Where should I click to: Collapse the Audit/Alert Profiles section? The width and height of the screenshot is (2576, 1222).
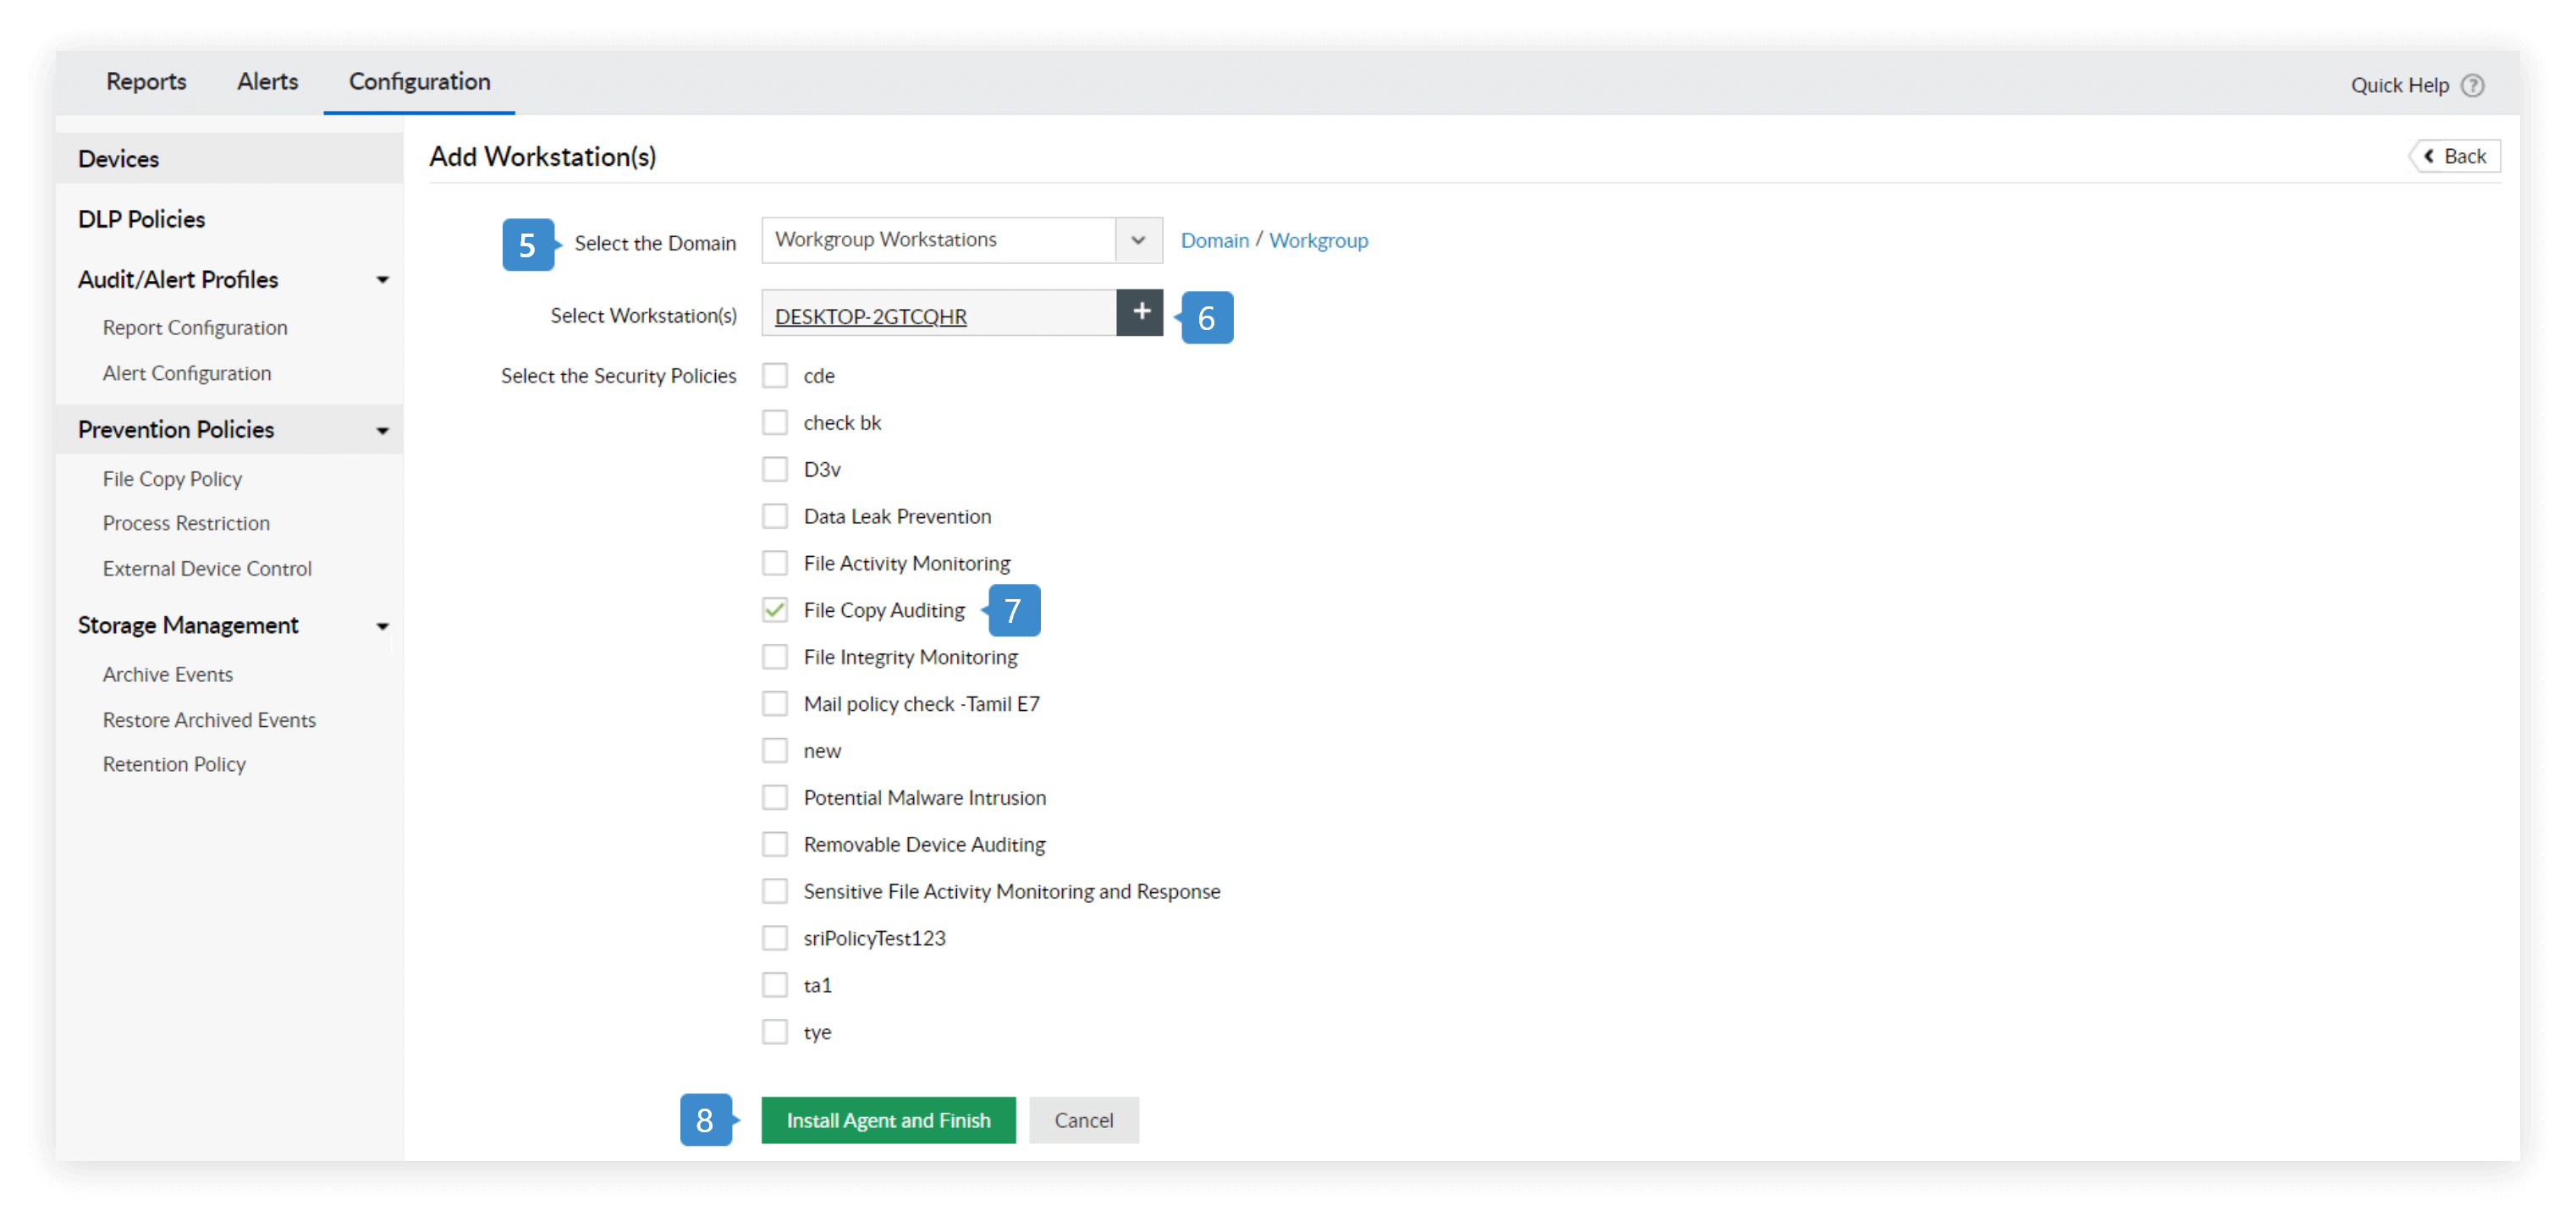[382, 280]
